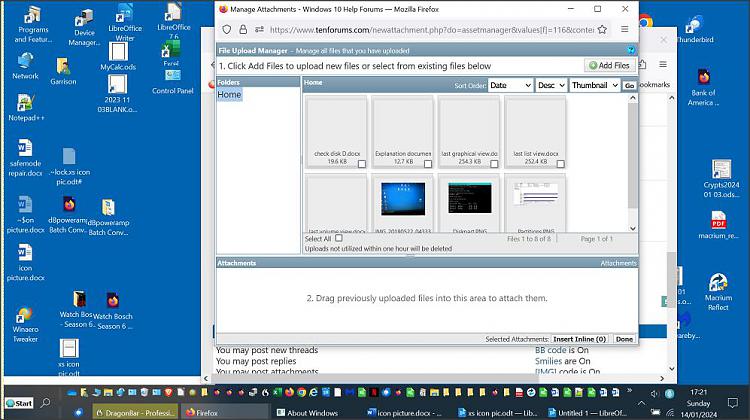Open Smilies link in background page
Image resolution: width=750 pixels, height=420 pixels.
(548, 361)
